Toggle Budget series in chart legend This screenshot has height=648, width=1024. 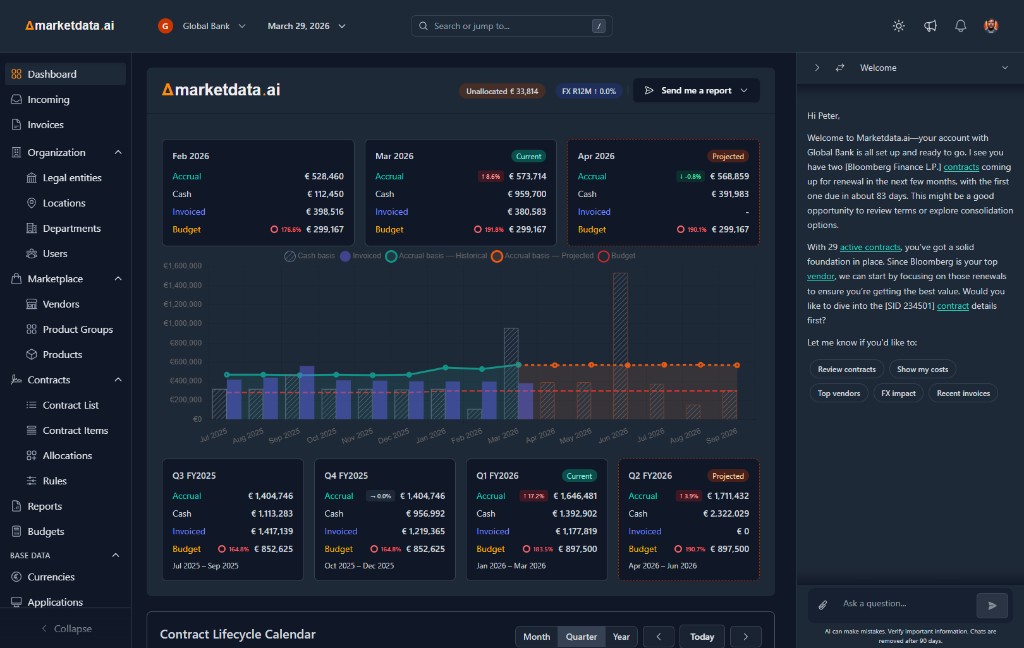tap(616, 256)
